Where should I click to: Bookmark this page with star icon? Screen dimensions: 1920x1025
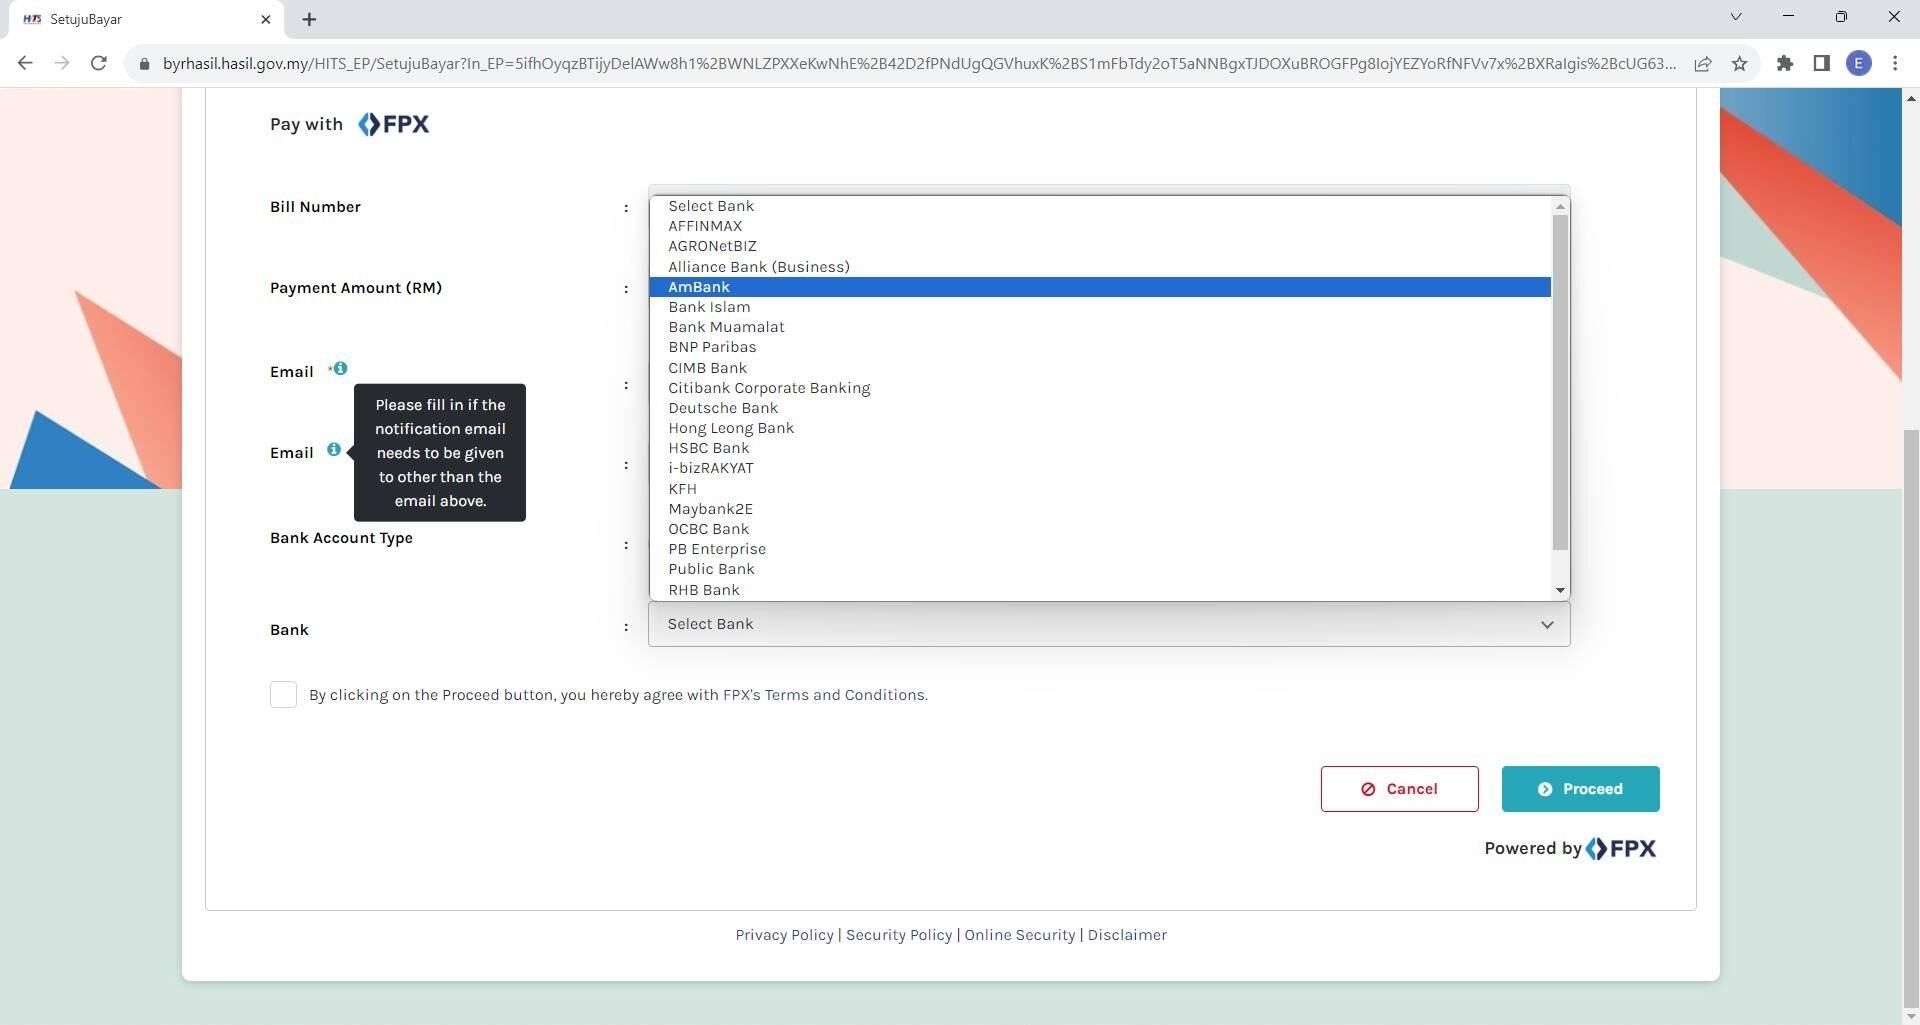(x=1740, y=63)
